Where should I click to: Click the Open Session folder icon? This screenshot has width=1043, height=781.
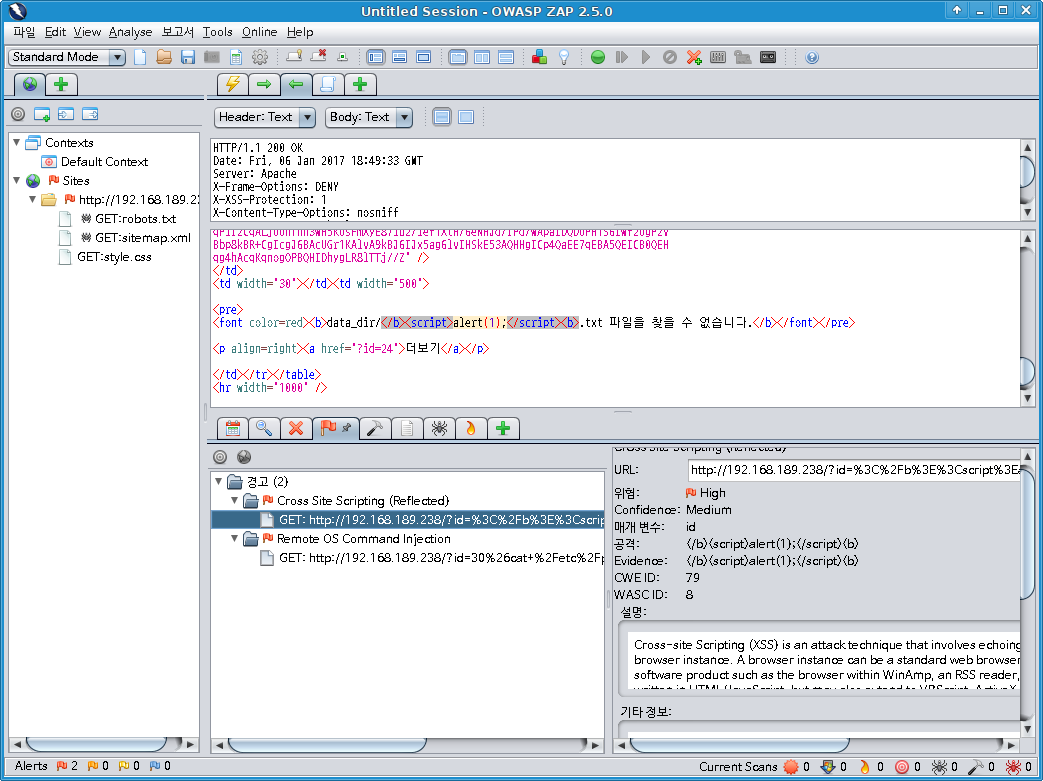[164, 57]
